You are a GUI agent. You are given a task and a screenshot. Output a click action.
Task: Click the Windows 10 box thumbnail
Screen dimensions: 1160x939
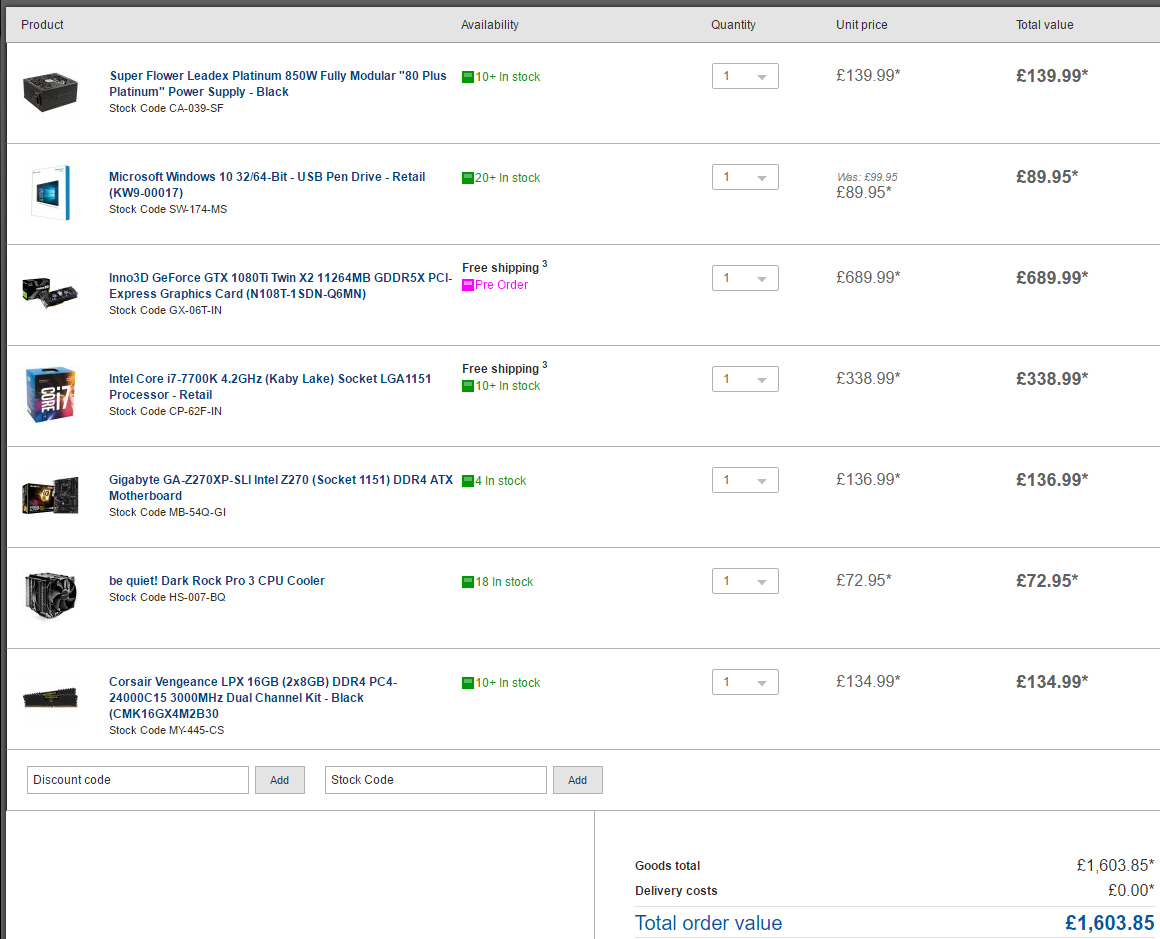click(x=50, y=192)
